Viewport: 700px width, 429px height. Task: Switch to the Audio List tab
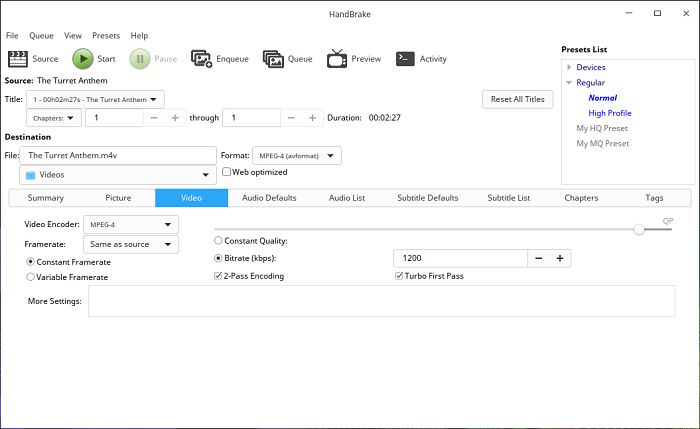346,198
